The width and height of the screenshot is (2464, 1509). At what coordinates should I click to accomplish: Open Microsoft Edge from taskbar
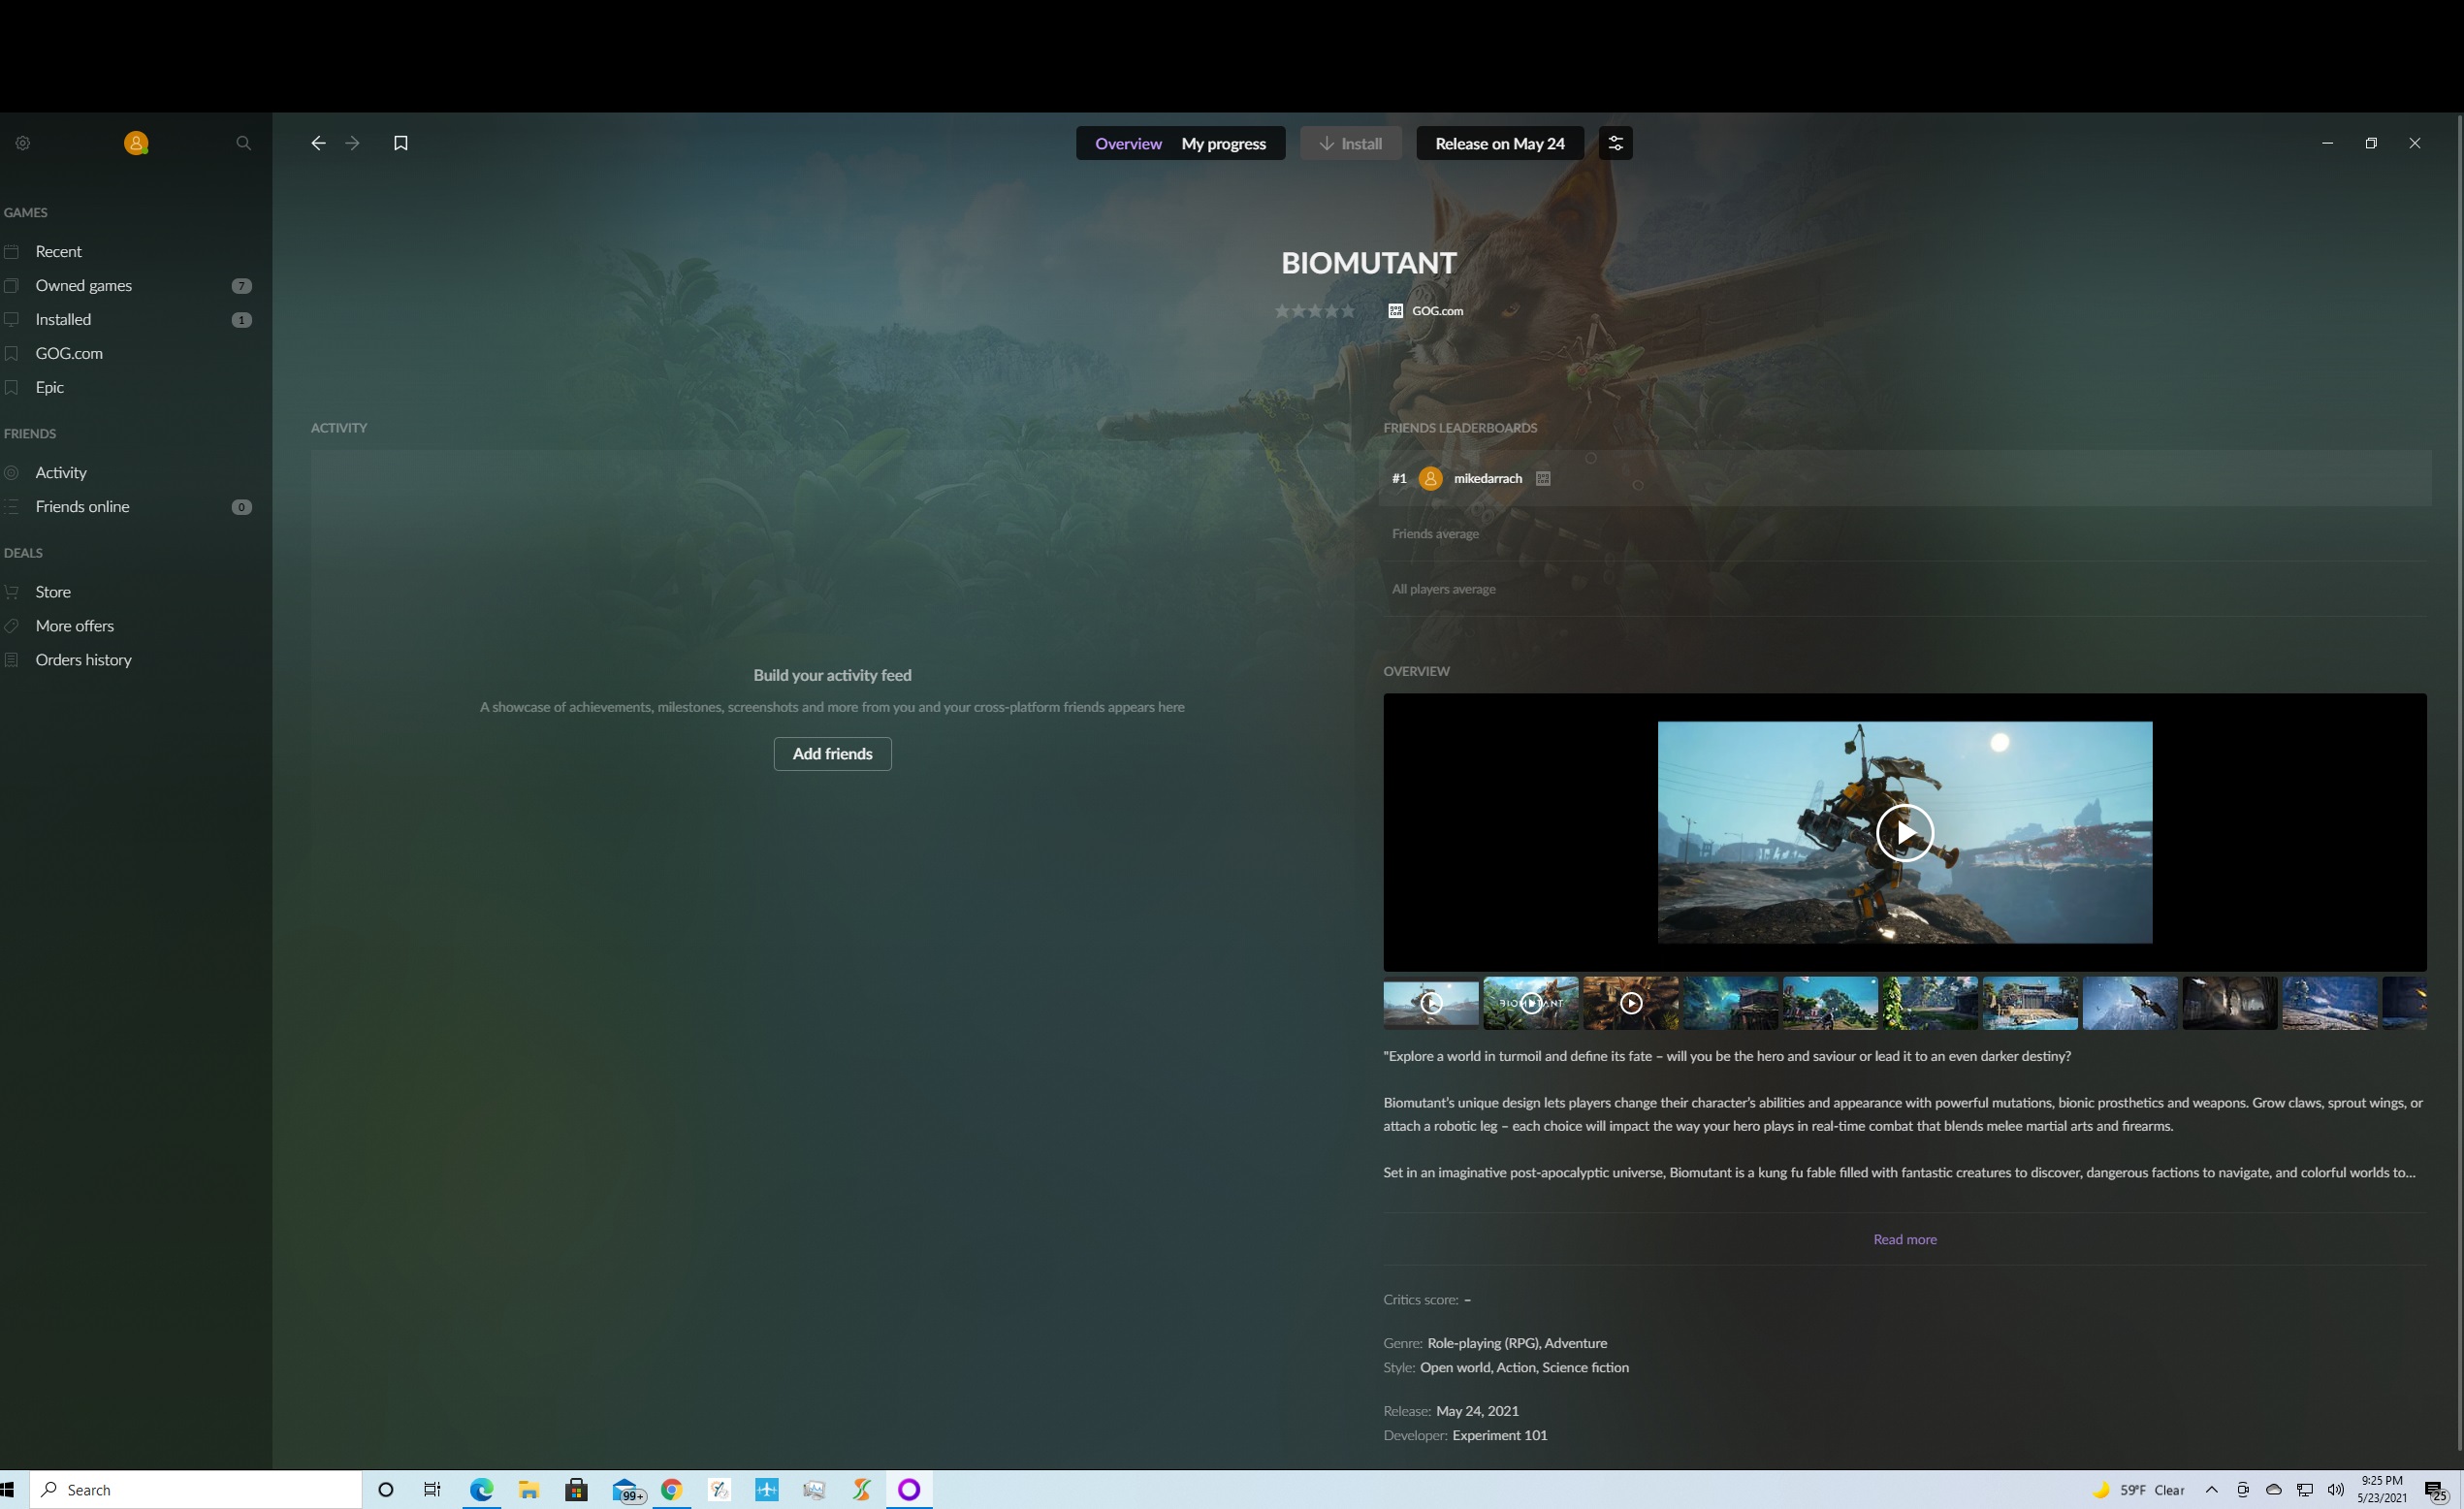[482, 1490]
